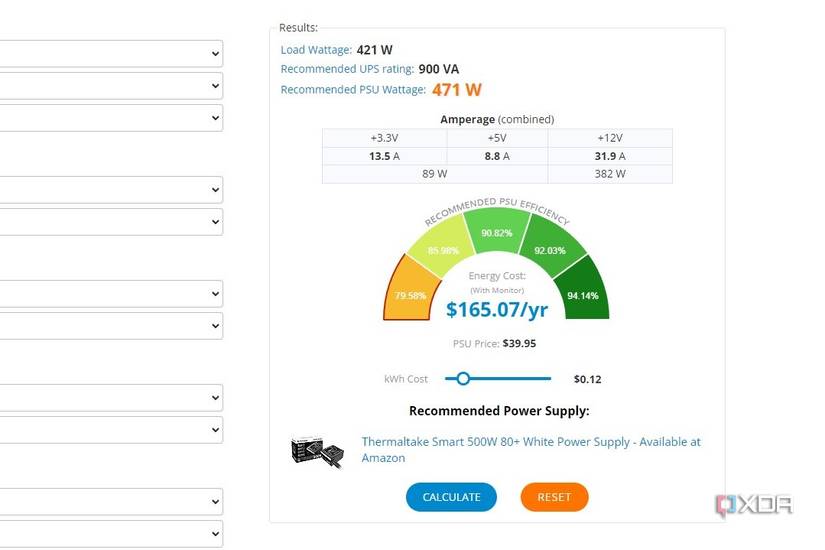This screenshot has width=825, height=550.
Task: Click the Recommended UPS rating label
Action: [x=345, y=69]
